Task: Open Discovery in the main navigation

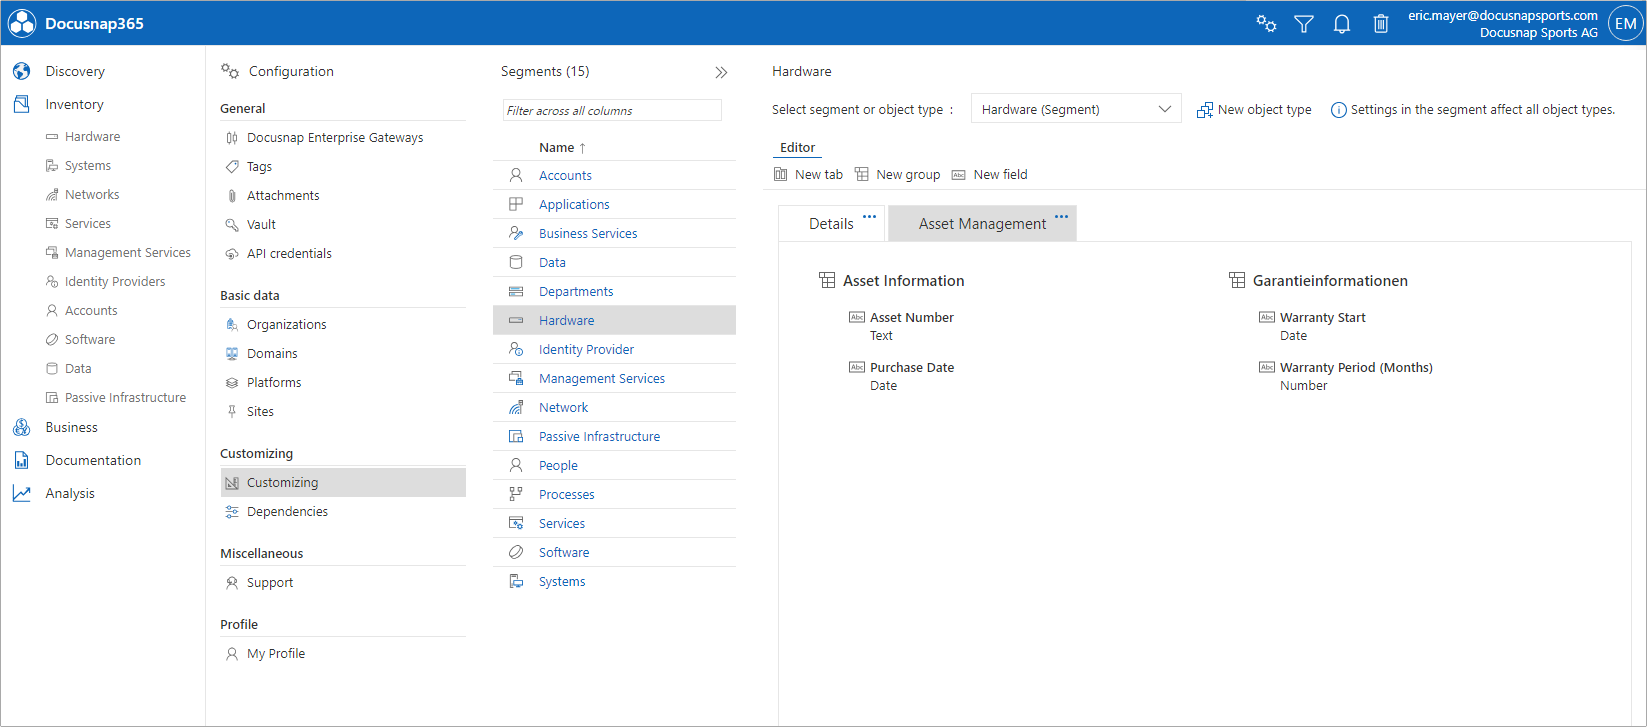Action: click(x=75, y=71)
